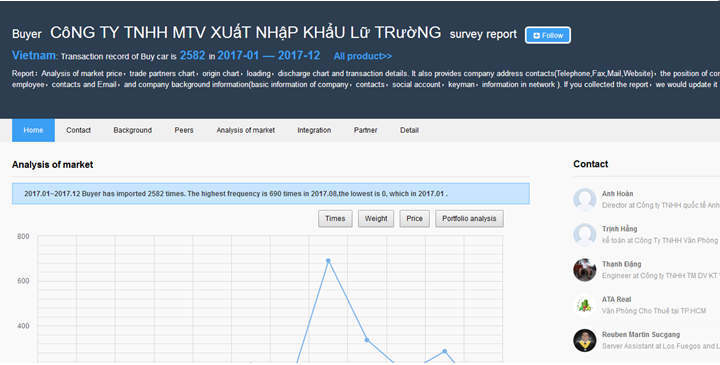Switch chart to Price view
This screenshot has width=720, height=365.
(414, 219)
